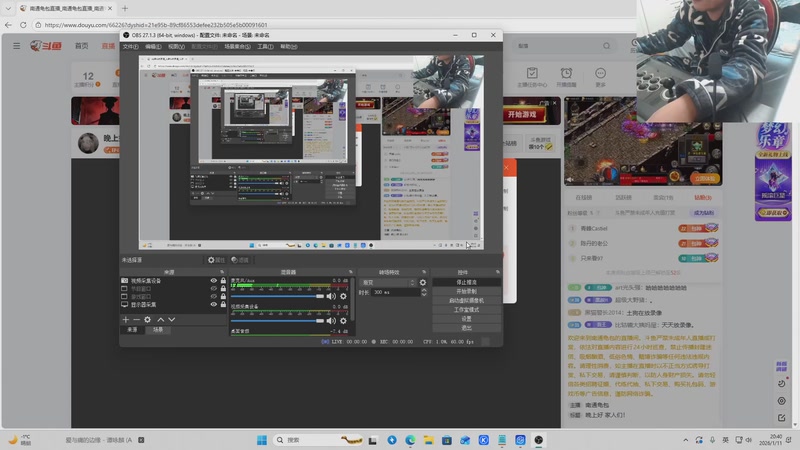This screenshot has height=450, width=800.
Task: Toggle visibility of the second source row
Action: point(214,288)
